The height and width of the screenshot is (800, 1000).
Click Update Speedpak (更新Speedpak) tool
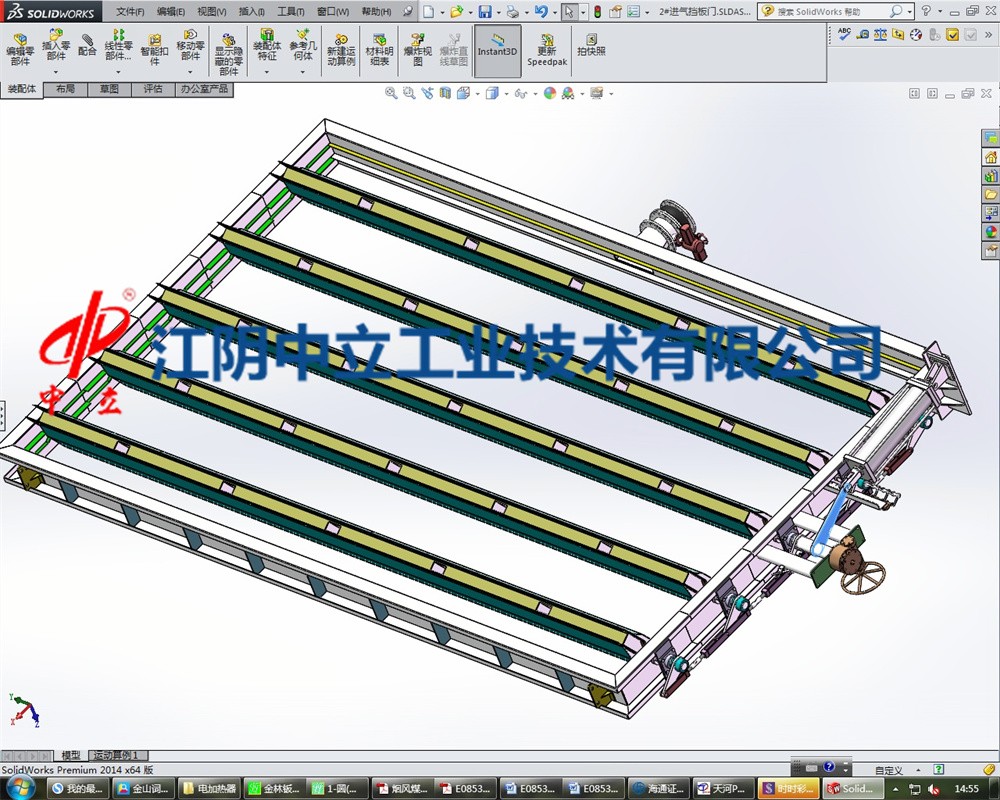[x=547, y=50]
